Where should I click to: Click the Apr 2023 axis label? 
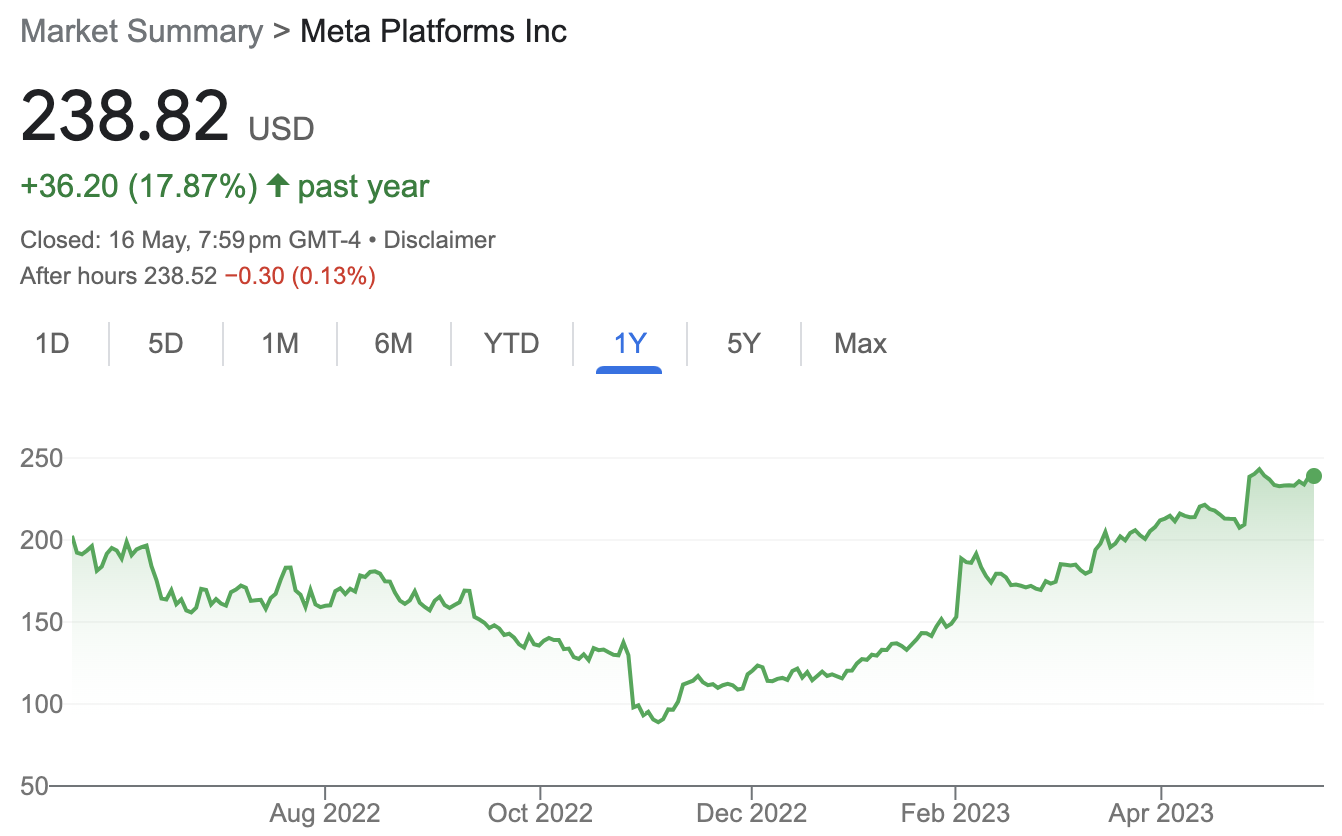pyautogui.click(x=1161, y=813)
